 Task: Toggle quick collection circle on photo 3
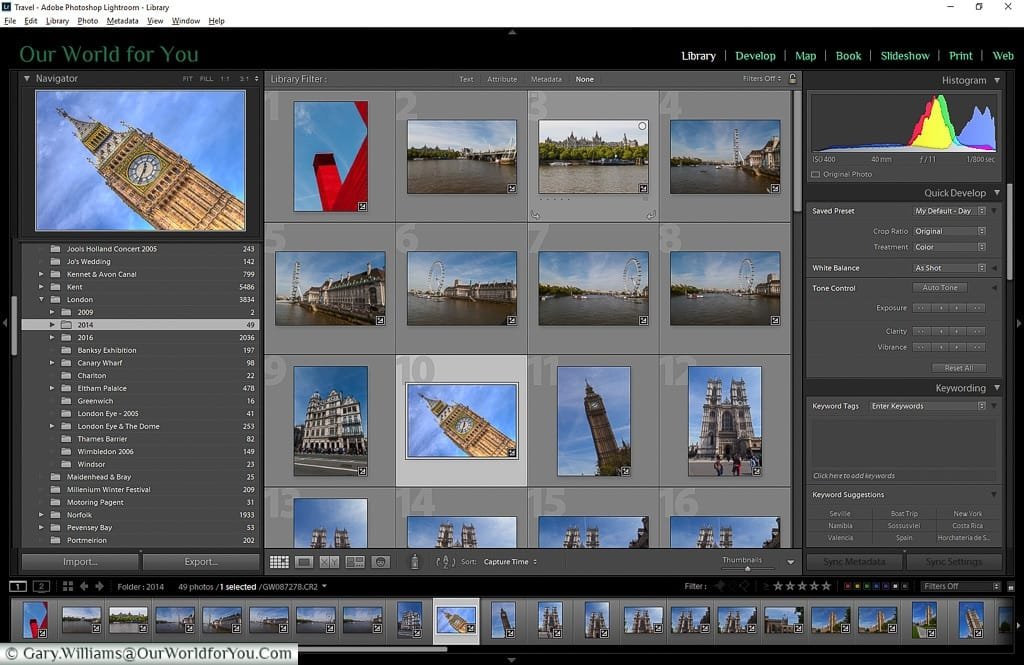pyautogui.click(x=643, y=126)
